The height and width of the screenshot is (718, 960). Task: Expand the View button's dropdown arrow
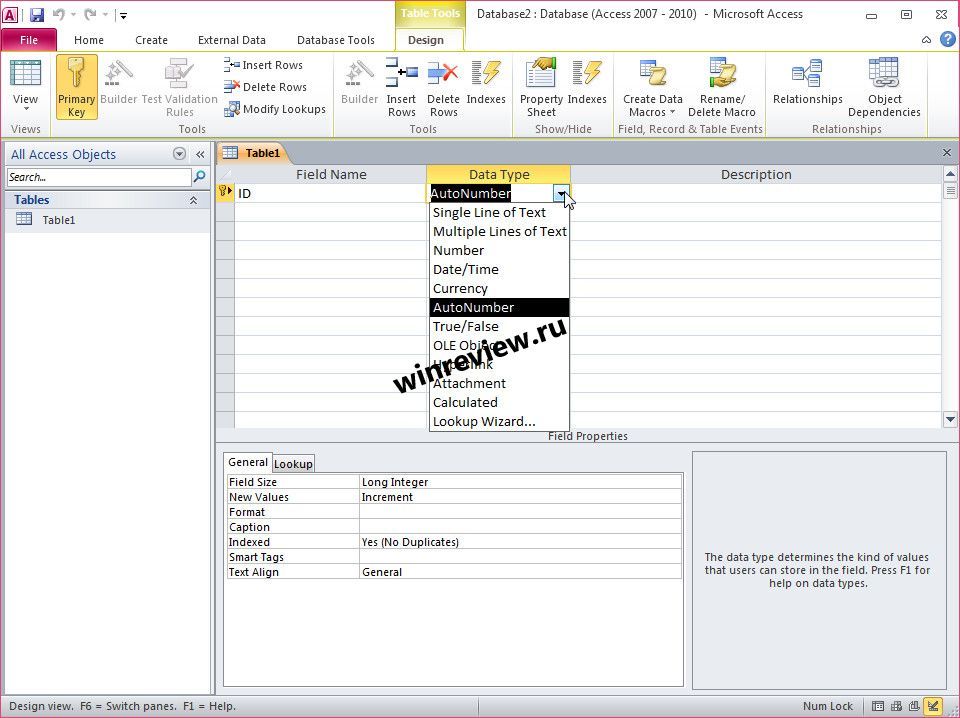(26, 110)
